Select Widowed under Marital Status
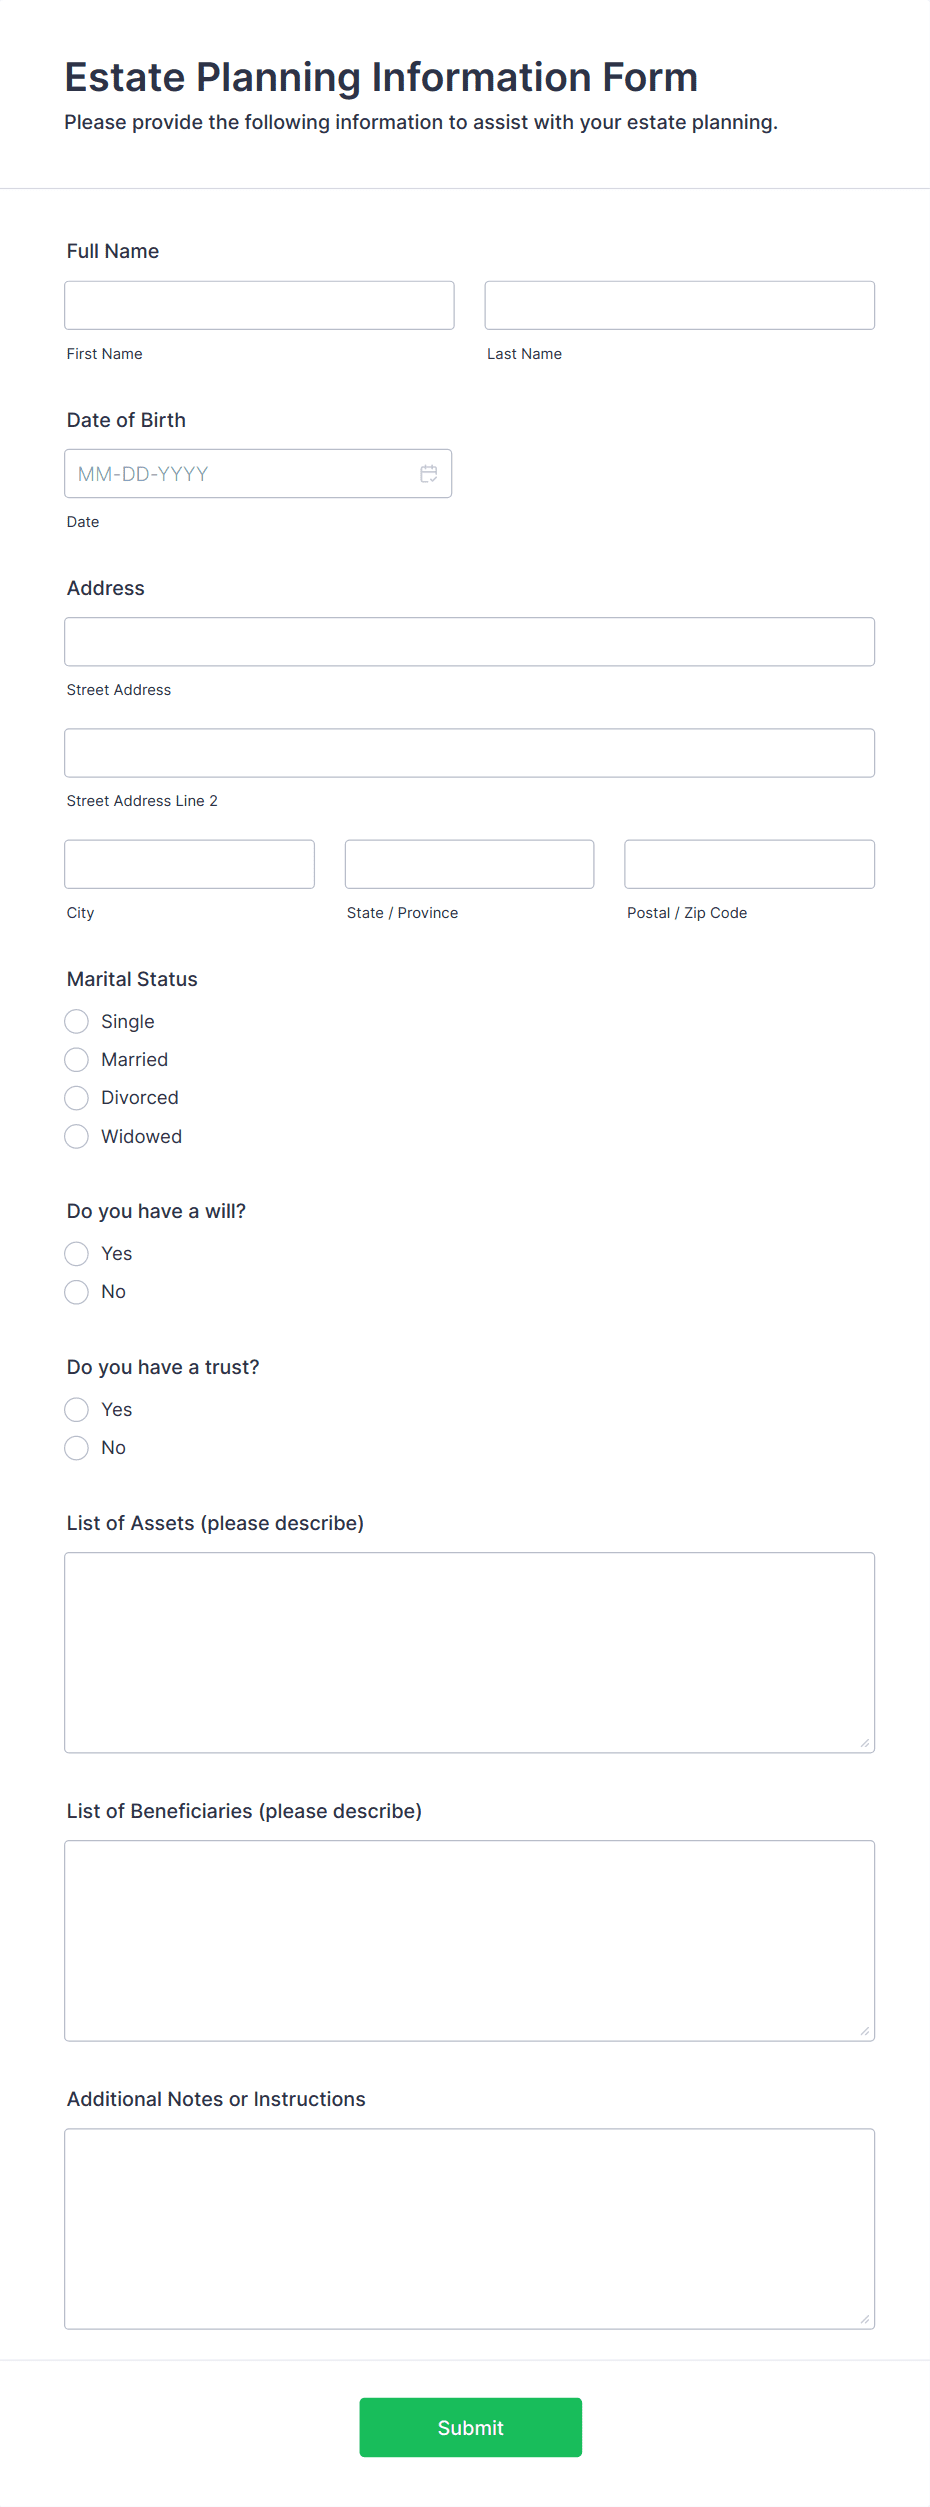930x2507 pixels. point(76,1136)
